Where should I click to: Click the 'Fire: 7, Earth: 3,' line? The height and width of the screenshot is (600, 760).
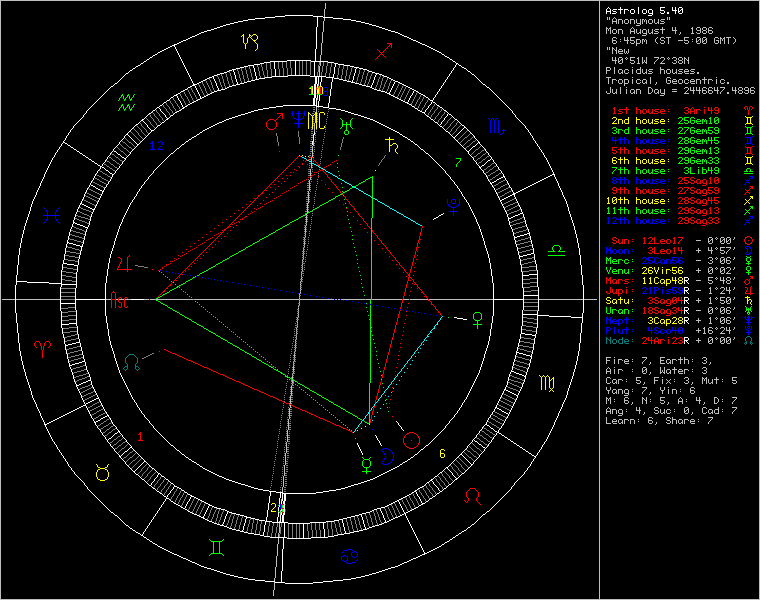[x=659, y=361]
